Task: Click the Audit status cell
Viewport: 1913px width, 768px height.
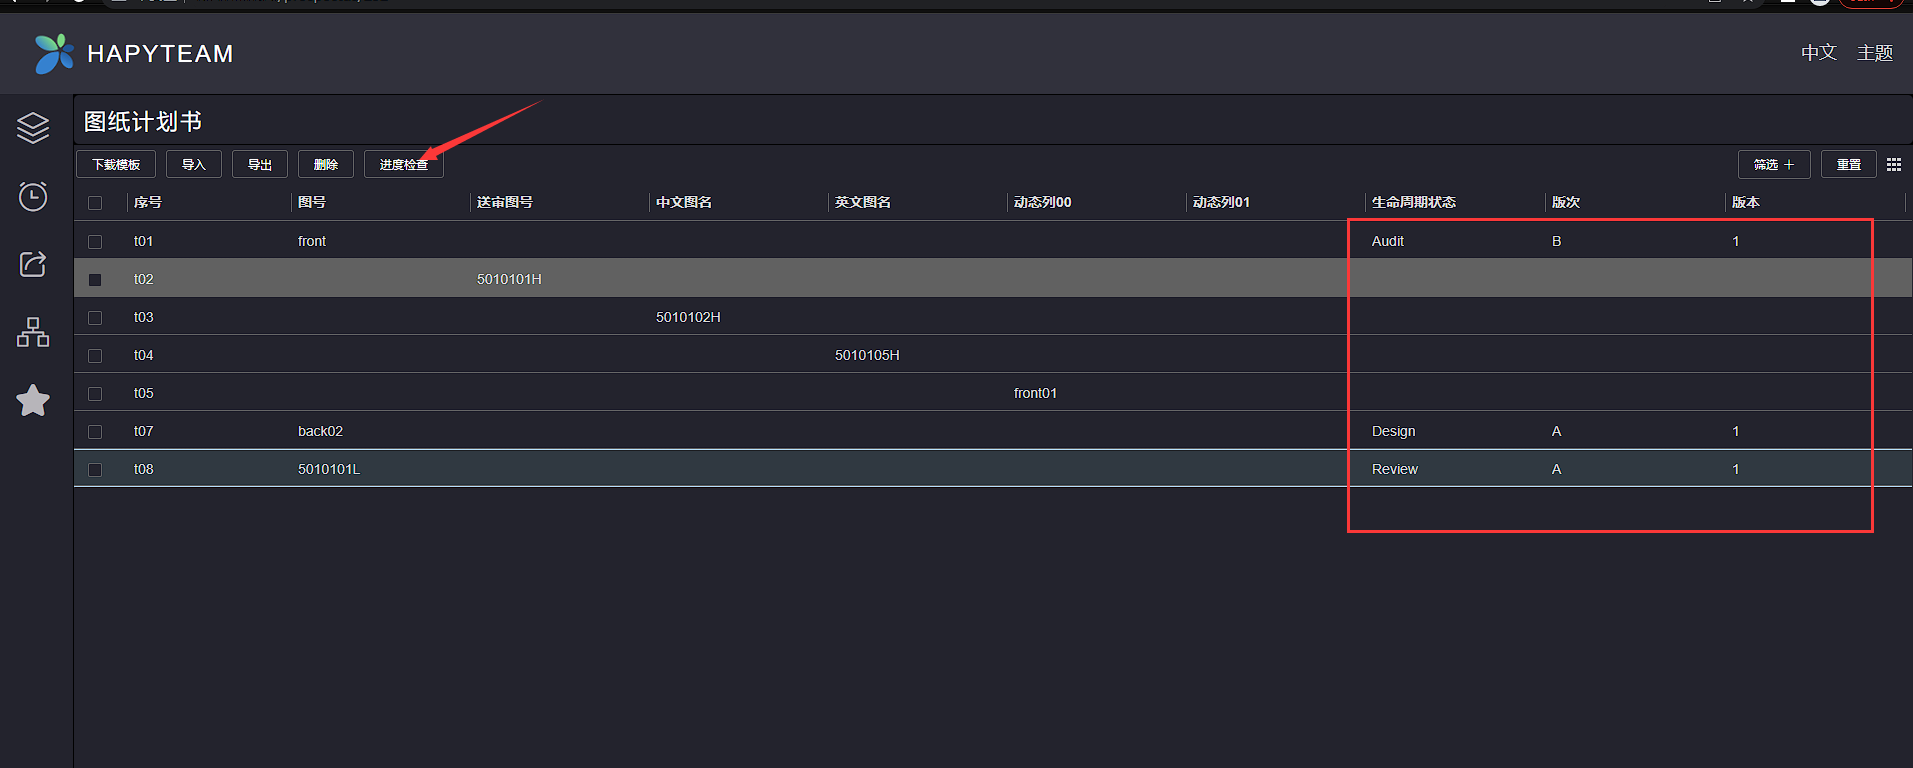Action: pos(1388,241)
